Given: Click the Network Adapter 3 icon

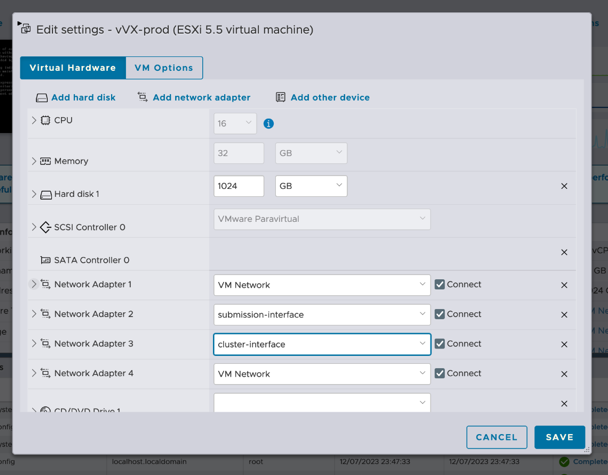Looking at the screenshot, I should click(45, 344).
